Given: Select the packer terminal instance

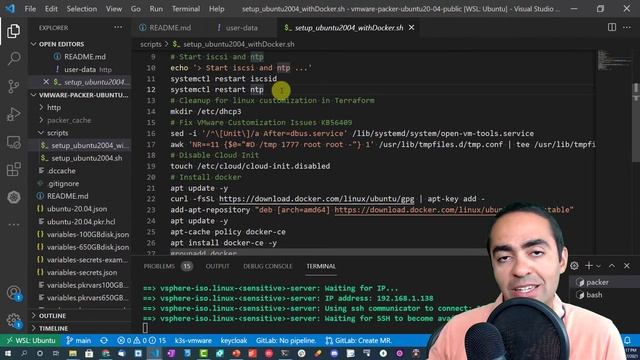Looking at the screenshot, I should tap(597, 282).
